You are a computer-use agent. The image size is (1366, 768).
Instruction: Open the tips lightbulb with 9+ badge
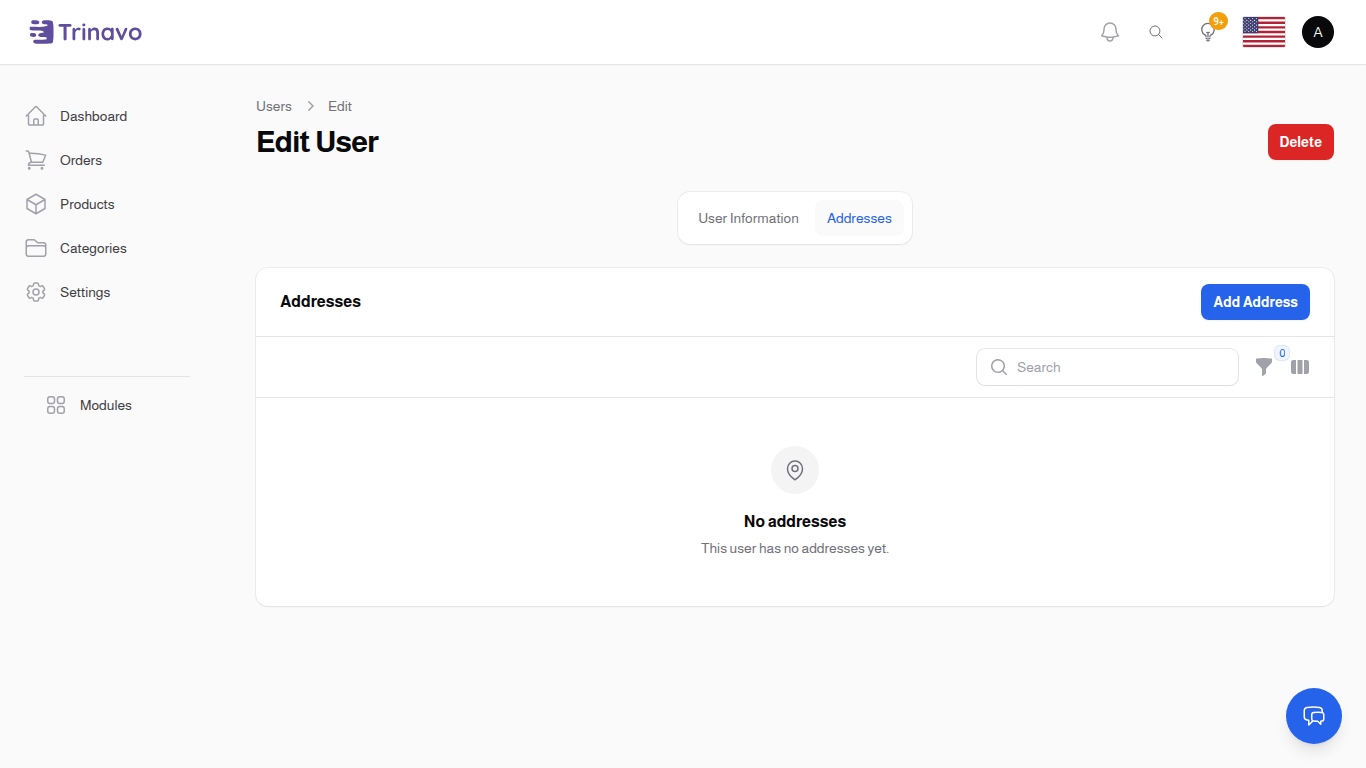pos(1207,31)
